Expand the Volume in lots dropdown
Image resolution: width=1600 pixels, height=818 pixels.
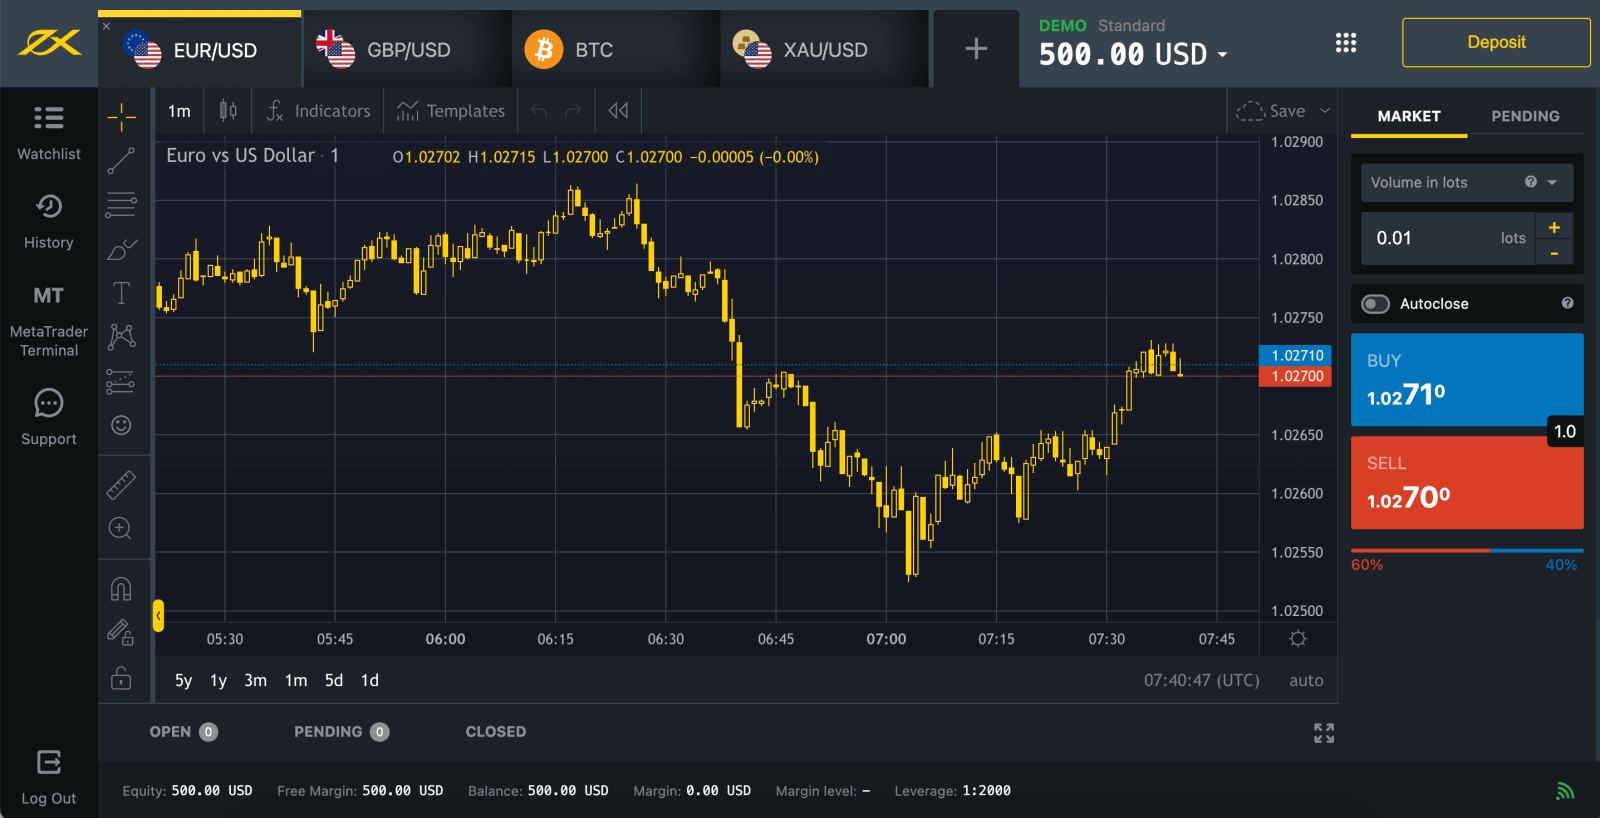1552,182
